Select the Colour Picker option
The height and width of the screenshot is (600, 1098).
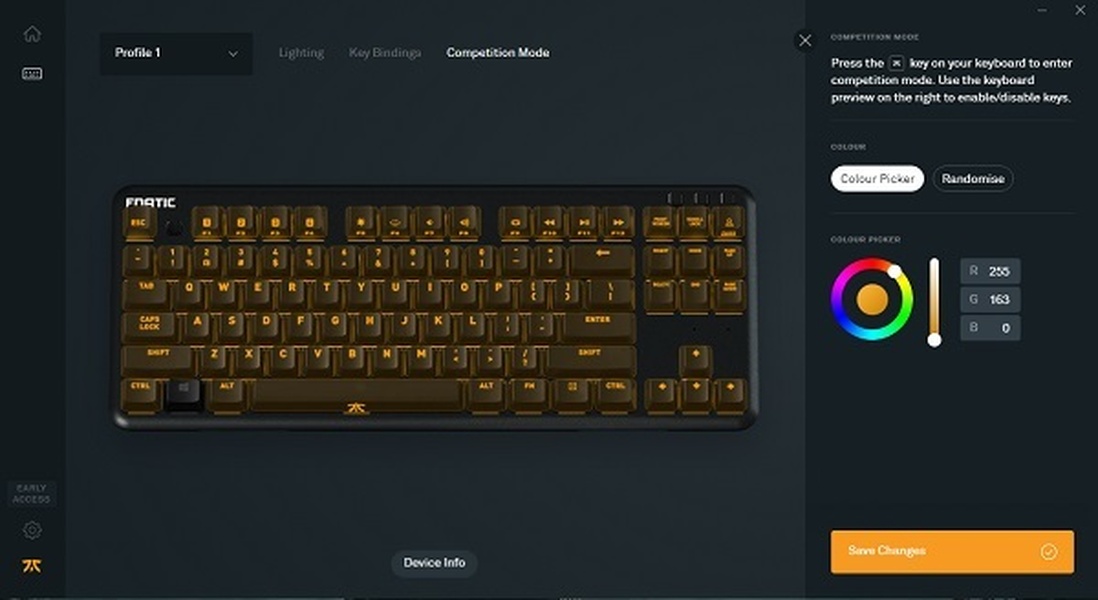point(877,179)
